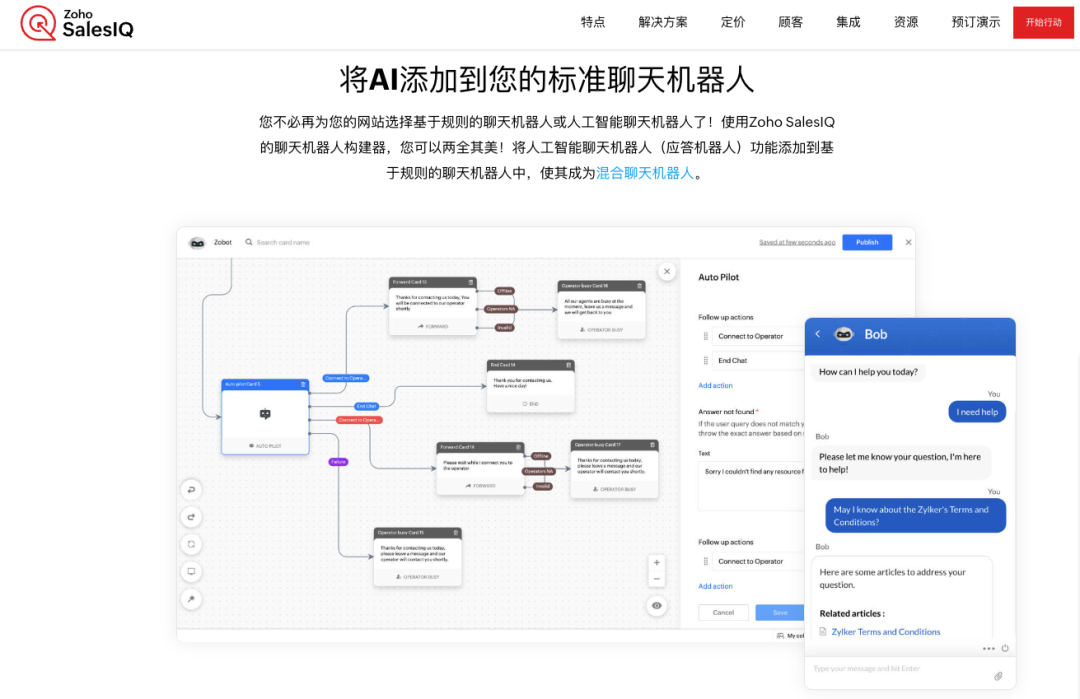The height and width of the screenshot is (699, 1080).
Task: Toggle the eye visibility button on canvas
Action: pyautogui.click(x=656, y=606)
